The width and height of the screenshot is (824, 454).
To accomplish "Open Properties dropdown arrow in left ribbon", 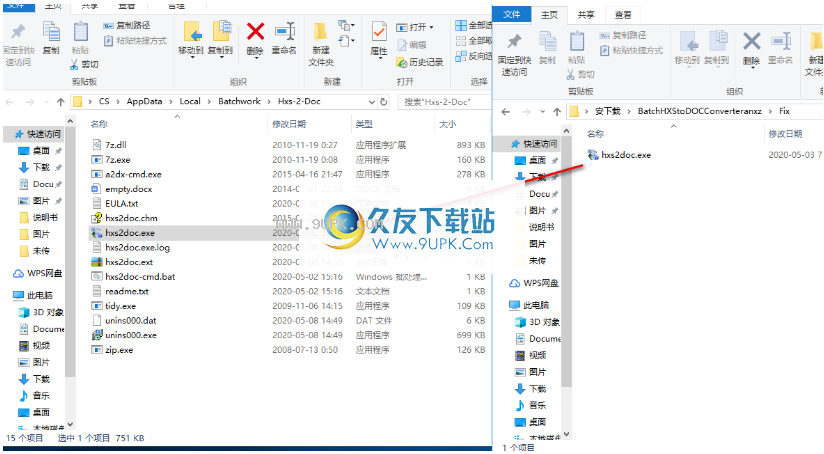I will (x=379, y=58).
